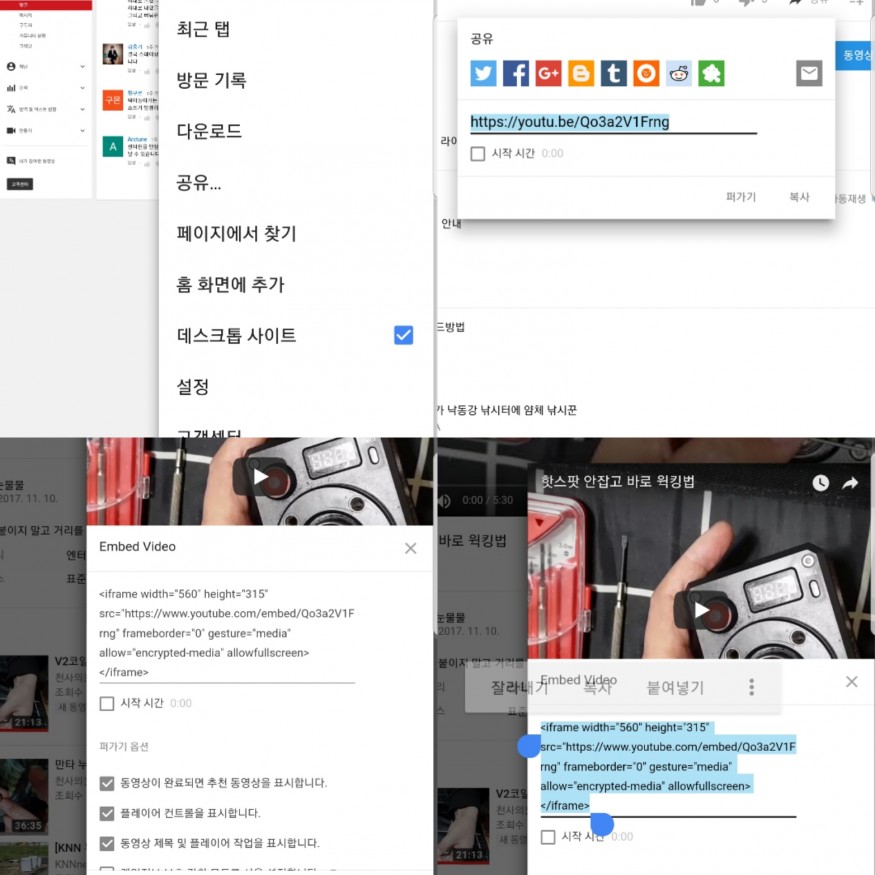Expand the sidebar section with the bar chart icon
875x875 pixels.
83,88
